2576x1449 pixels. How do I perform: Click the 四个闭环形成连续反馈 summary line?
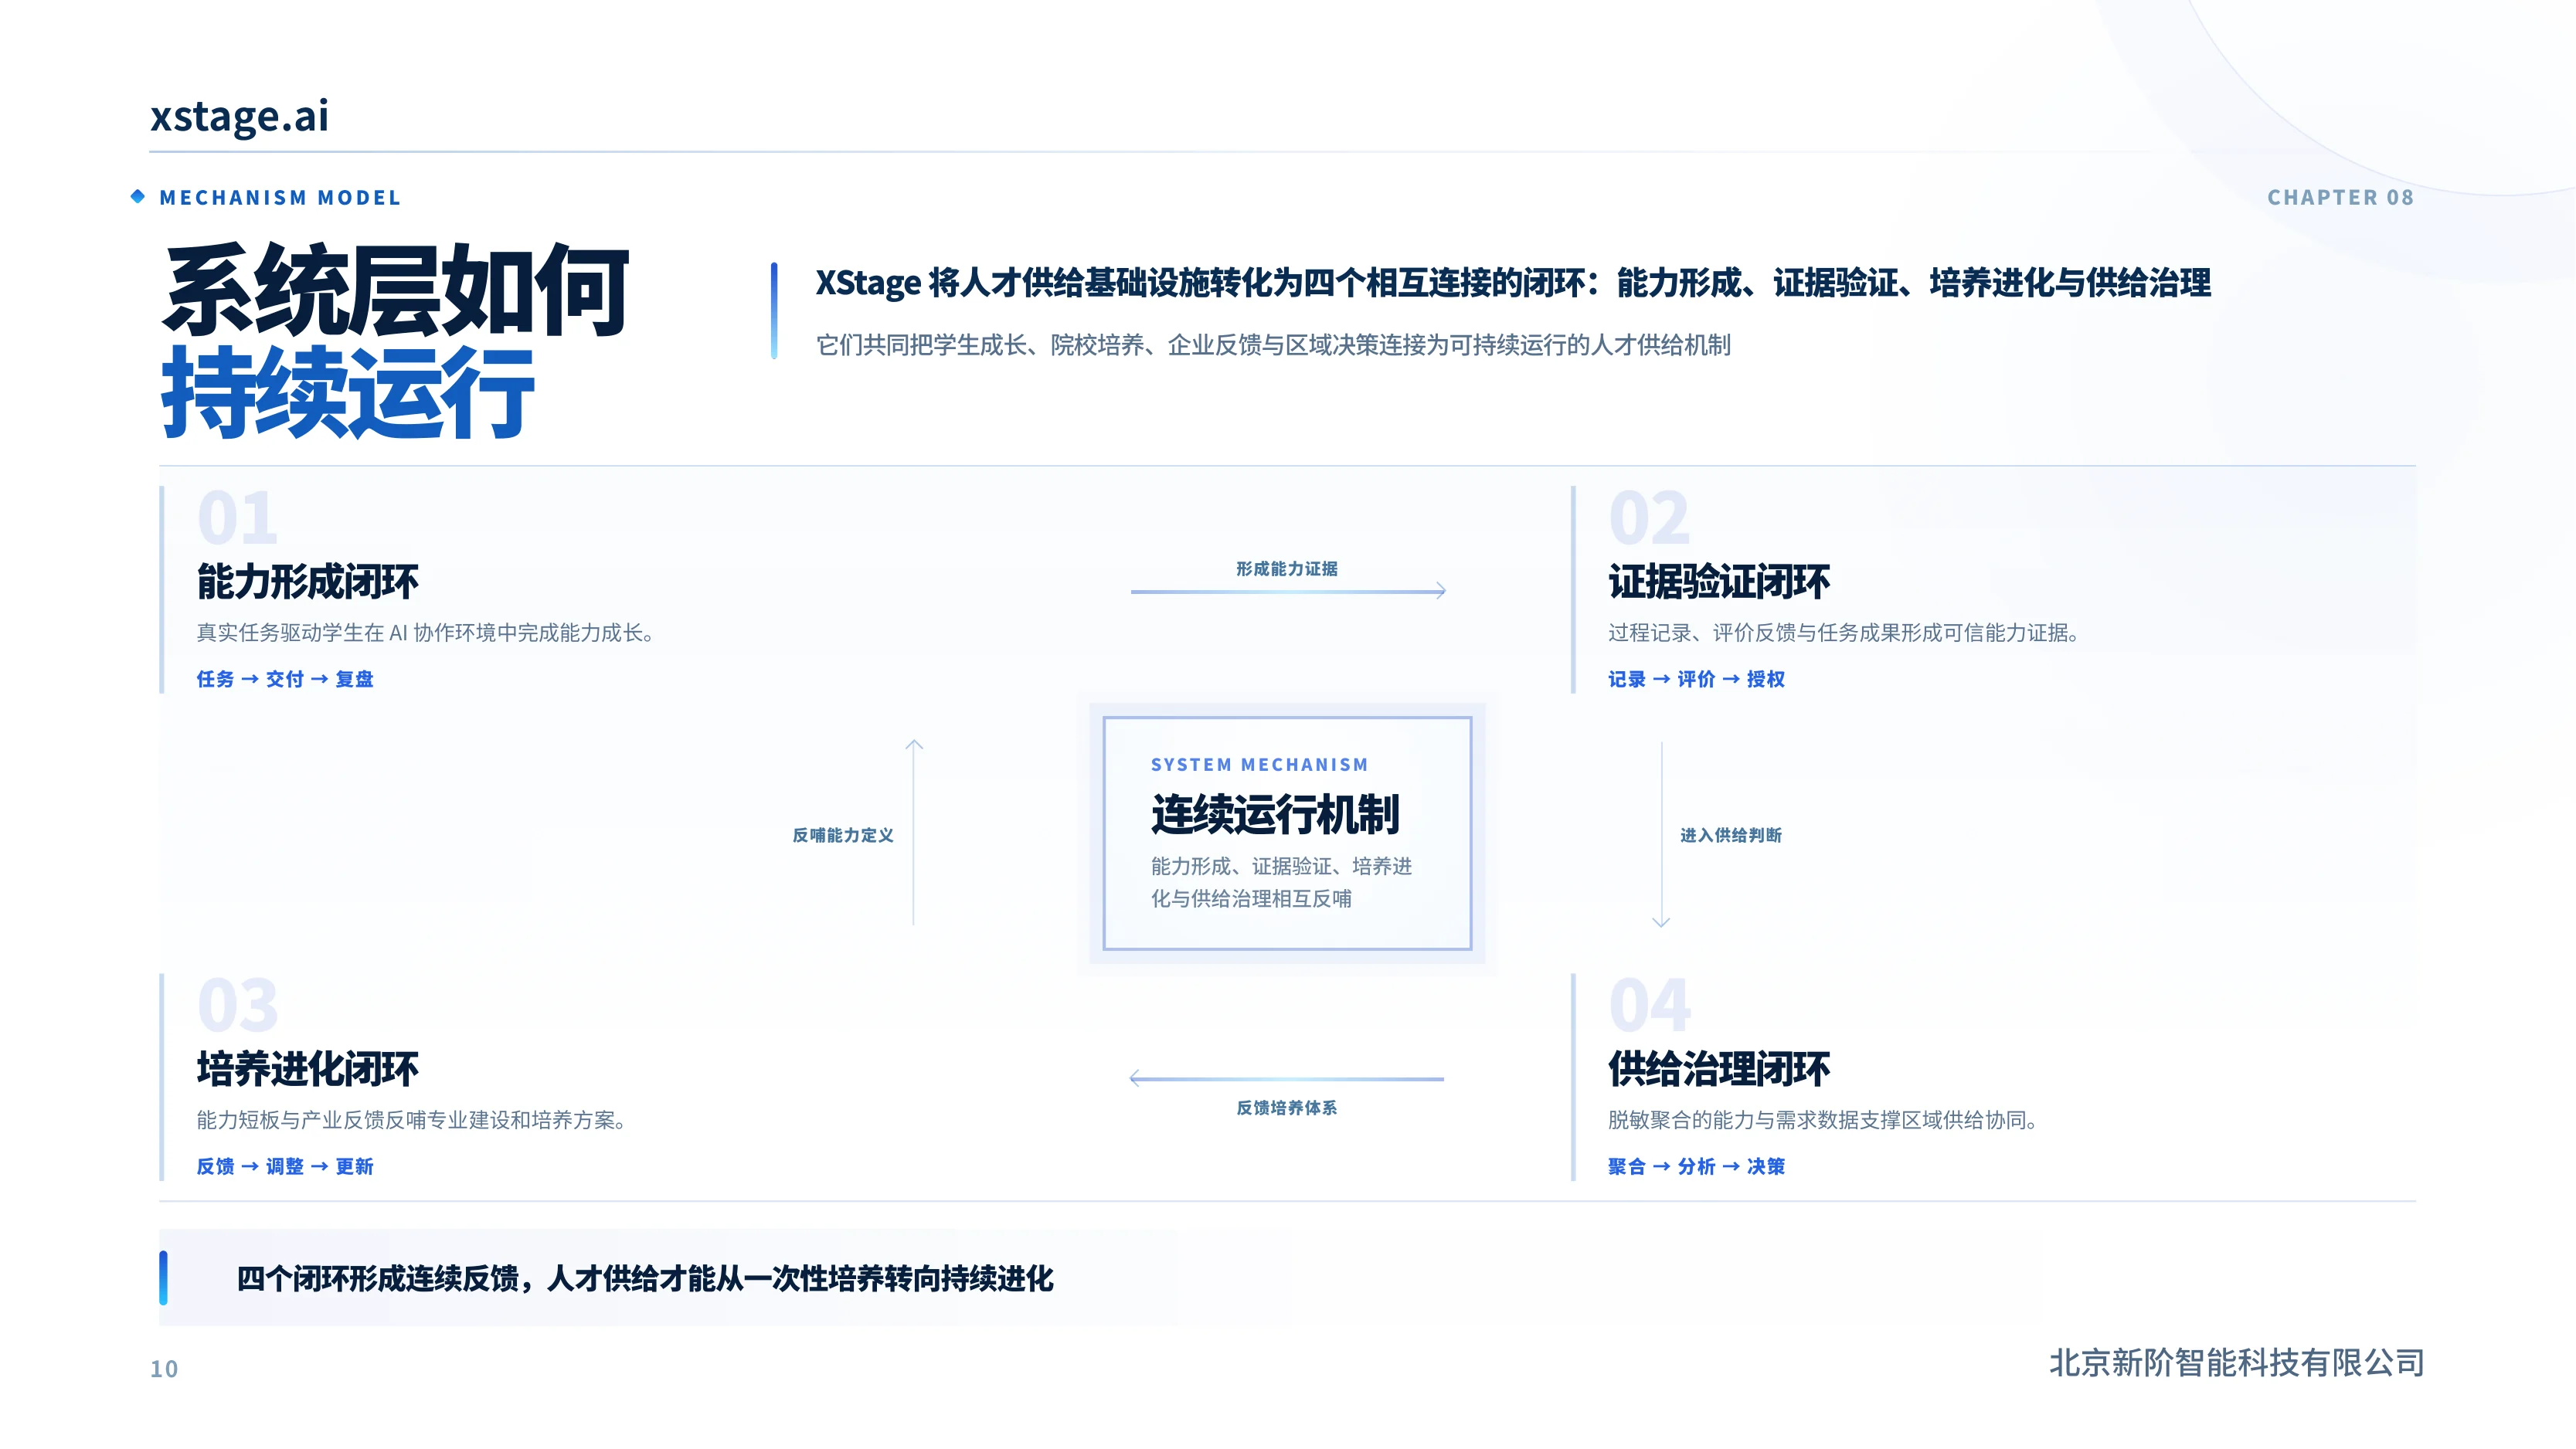645,1279
